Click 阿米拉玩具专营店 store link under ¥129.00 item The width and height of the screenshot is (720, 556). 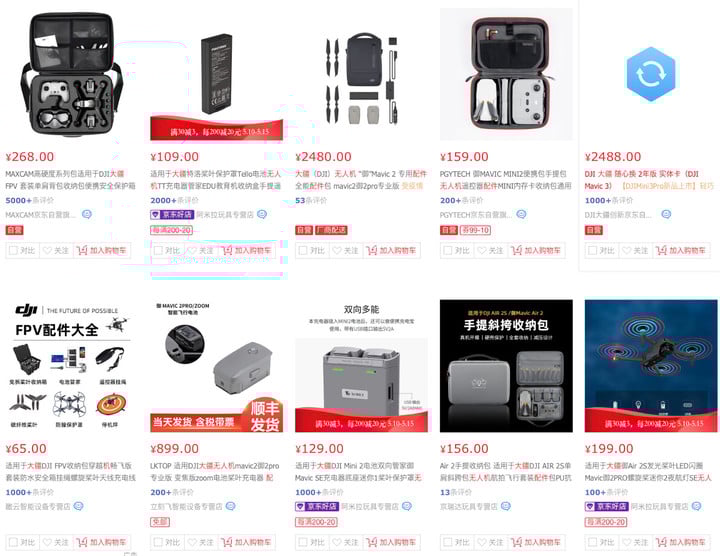(370, 506)
